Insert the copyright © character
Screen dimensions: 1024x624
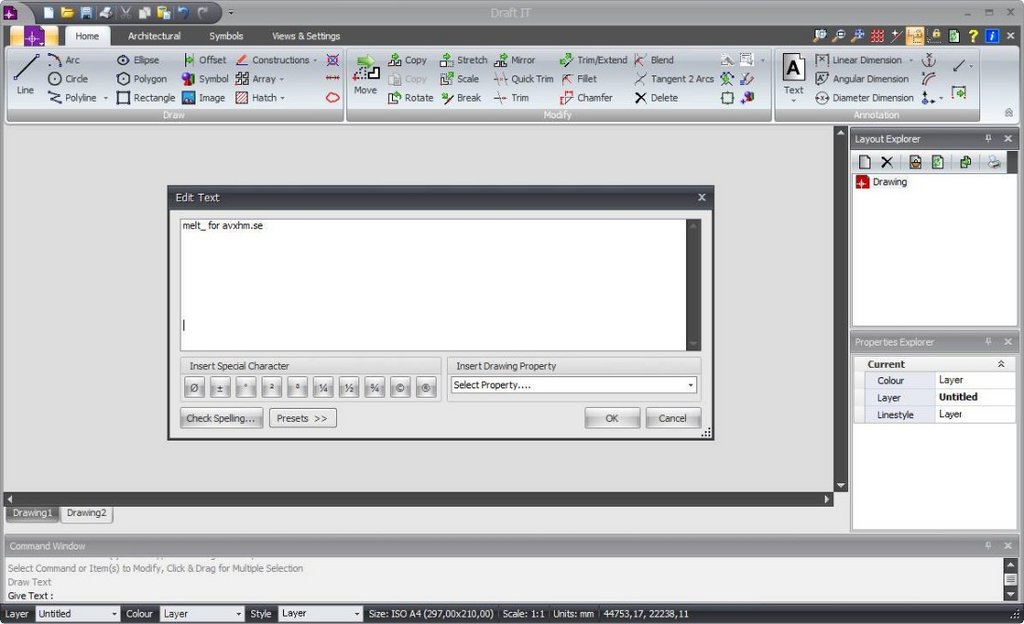click(400, 388)
